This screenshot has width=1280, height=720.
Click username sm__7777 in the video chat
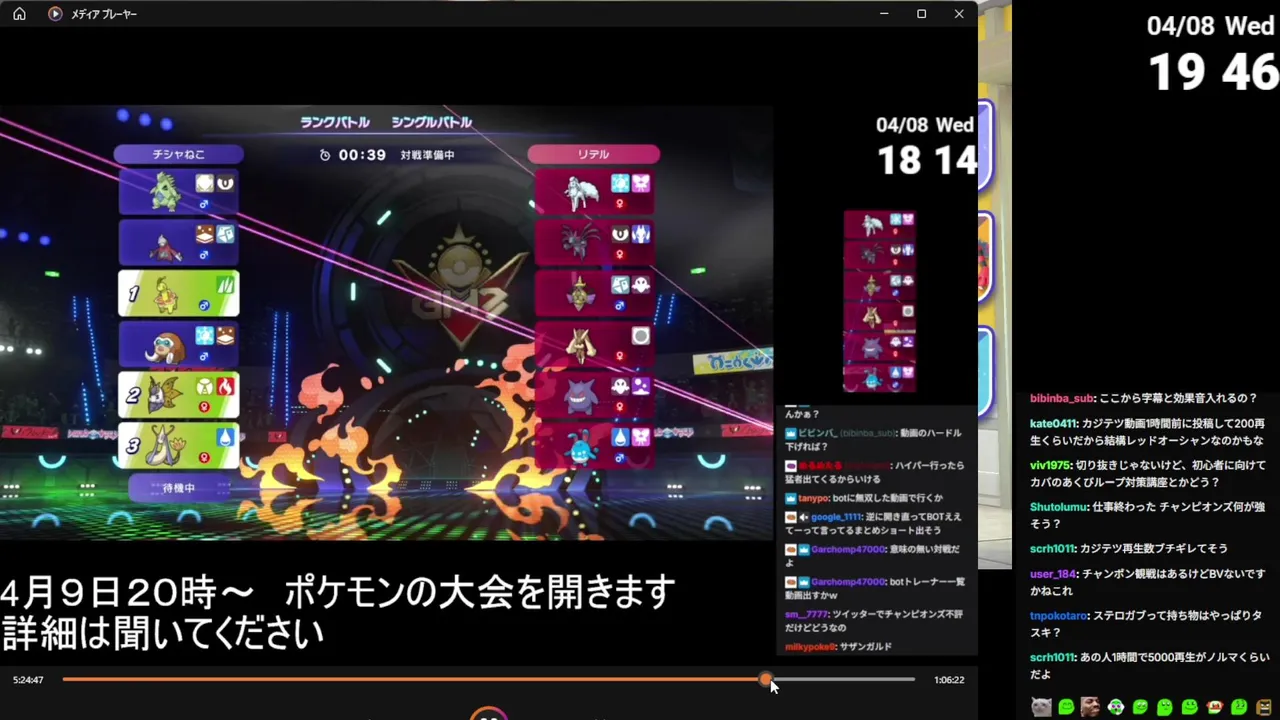click(x=806, y=614)
